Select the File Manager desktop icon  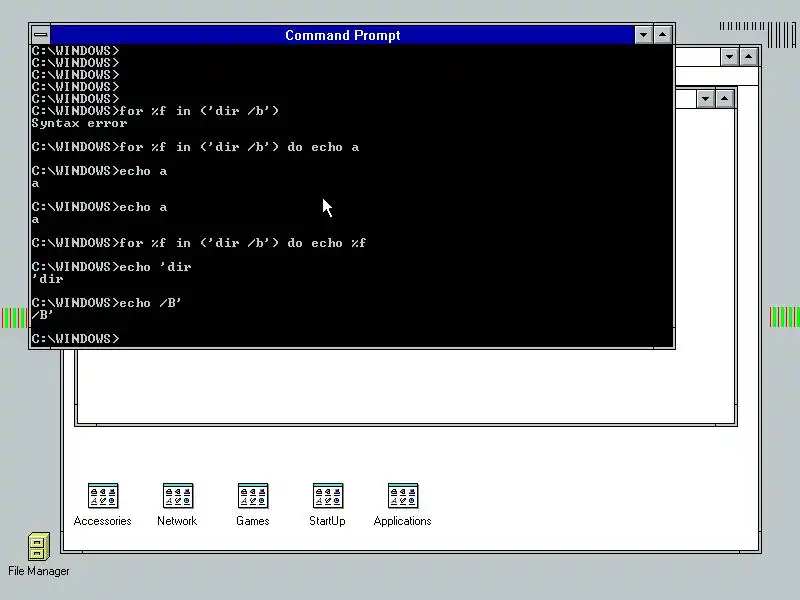click(39, 546)
